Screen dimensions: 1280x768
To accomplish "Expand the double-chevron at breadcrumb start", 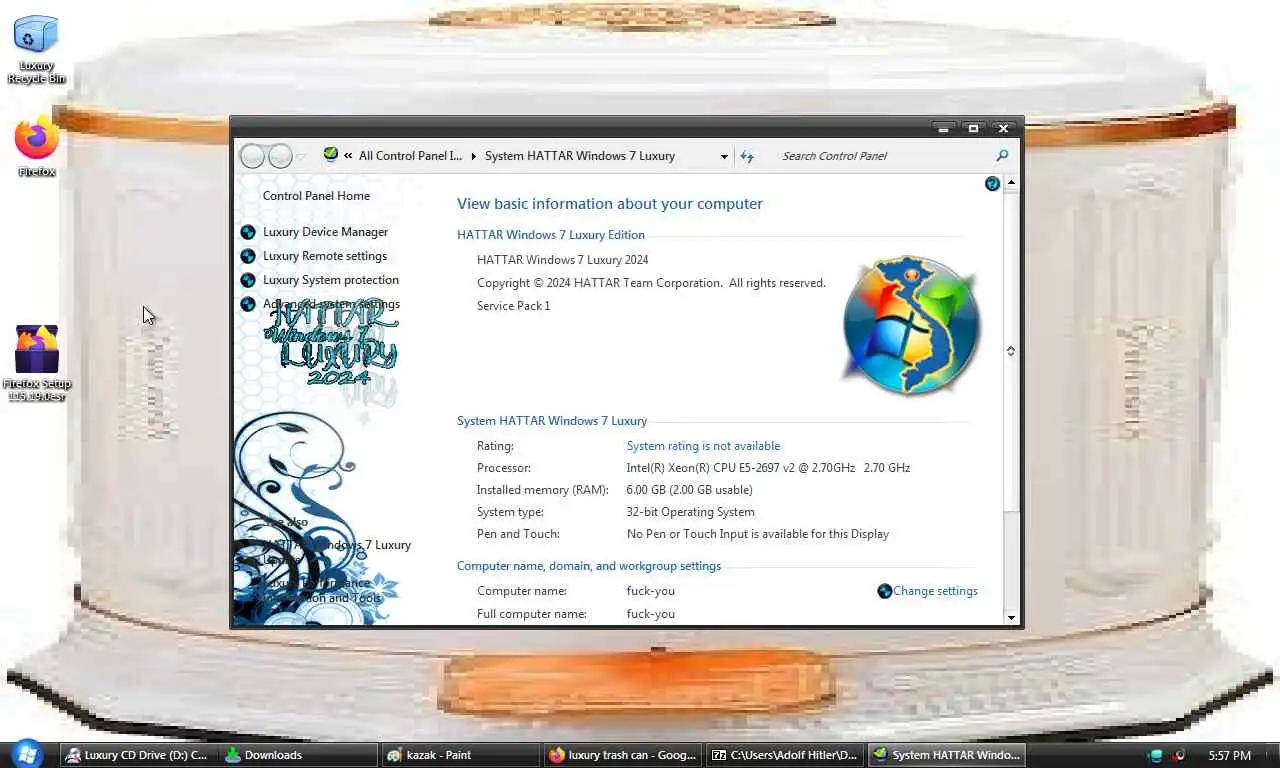I will 348,156.
